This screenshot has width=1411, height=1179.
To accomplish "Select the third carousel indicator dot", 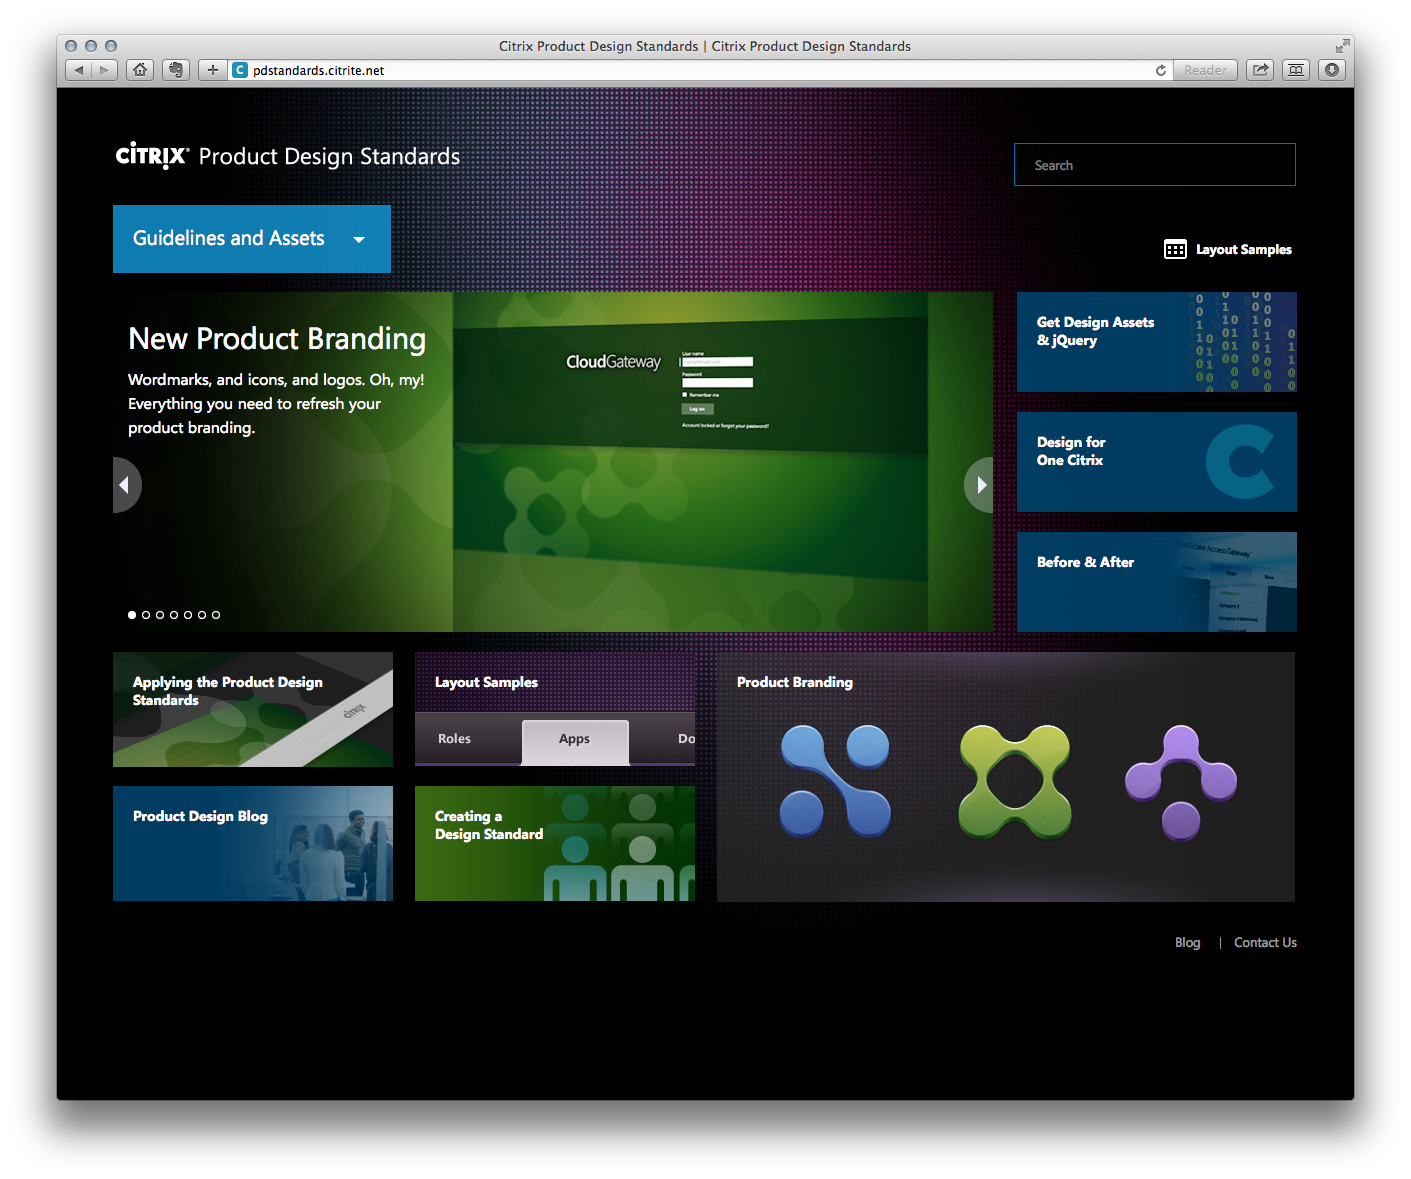I will coord(159,614).
